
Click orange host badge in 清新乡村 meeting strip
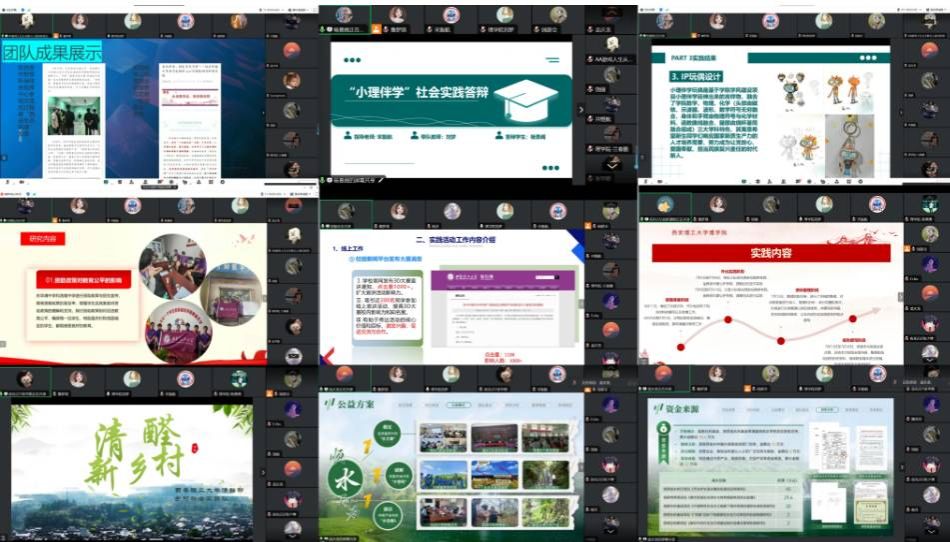(270, 394)
